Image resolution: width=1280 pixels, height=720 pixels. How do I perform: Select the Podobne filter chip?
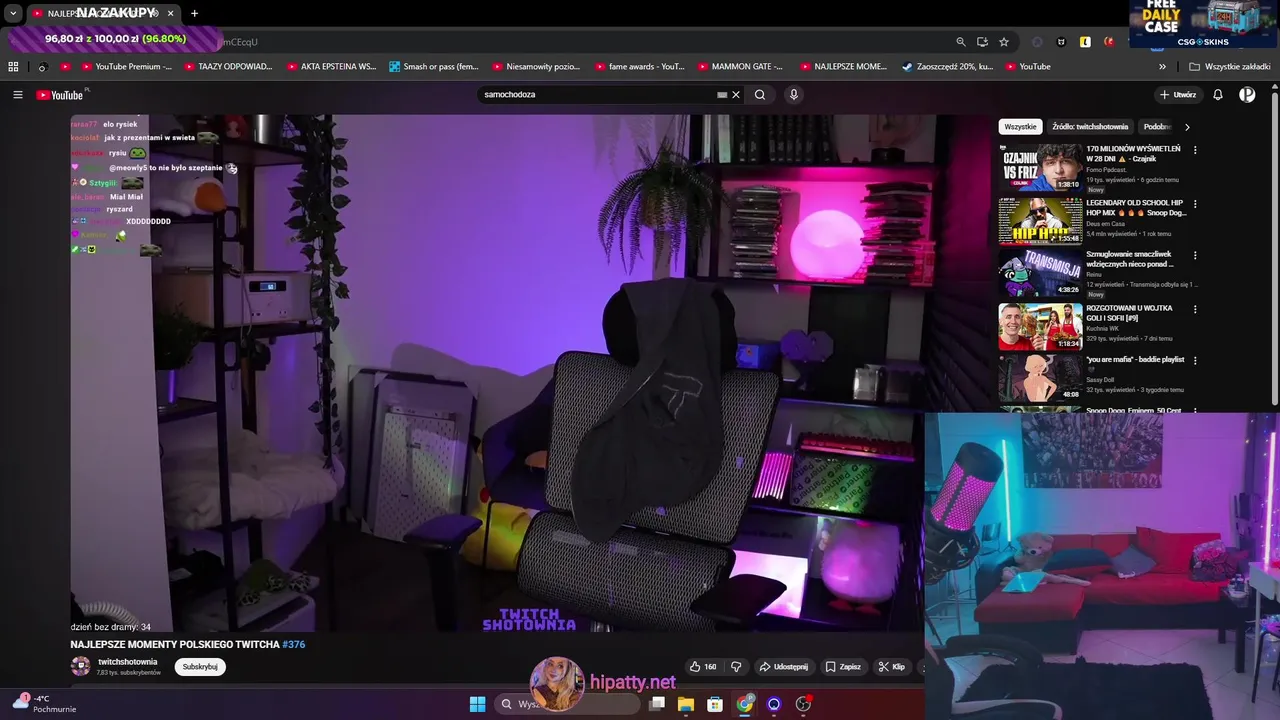pos(1158,127)
